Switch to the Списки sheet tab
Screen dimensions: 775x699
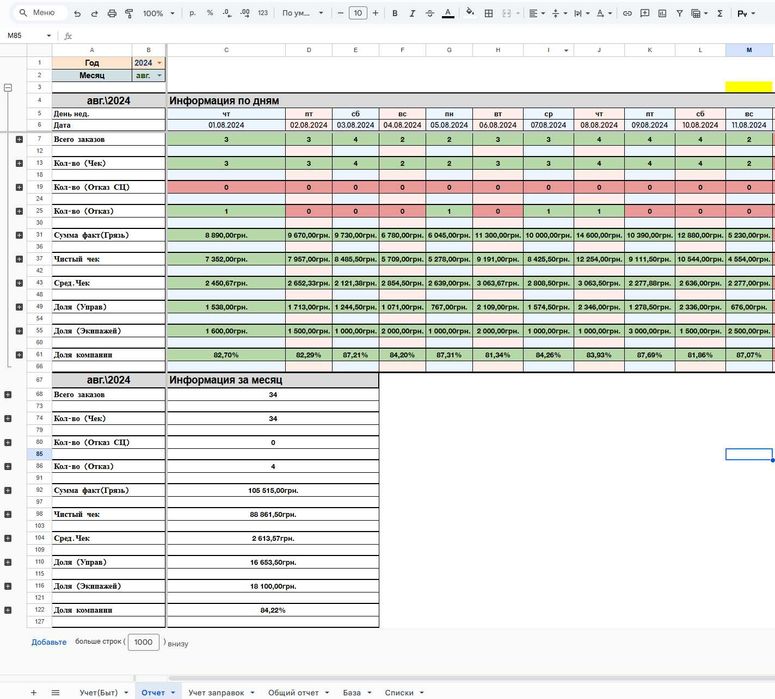tap(399, 693)
